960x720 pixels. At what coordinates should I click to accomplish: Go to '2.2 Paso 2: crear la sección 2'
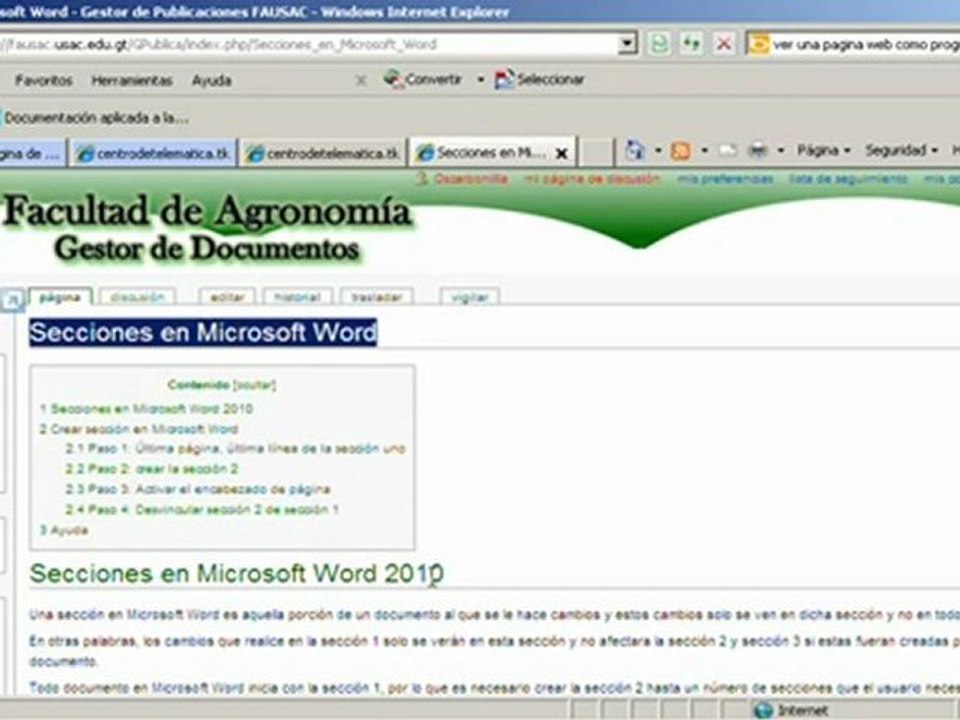click(152, 469)
